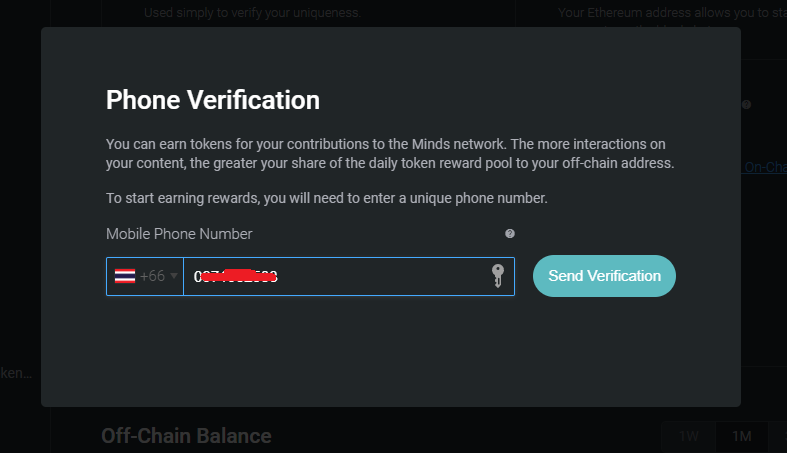
Task: Expand the country code dropdown arrow
Action: click(x=174, y=277)
